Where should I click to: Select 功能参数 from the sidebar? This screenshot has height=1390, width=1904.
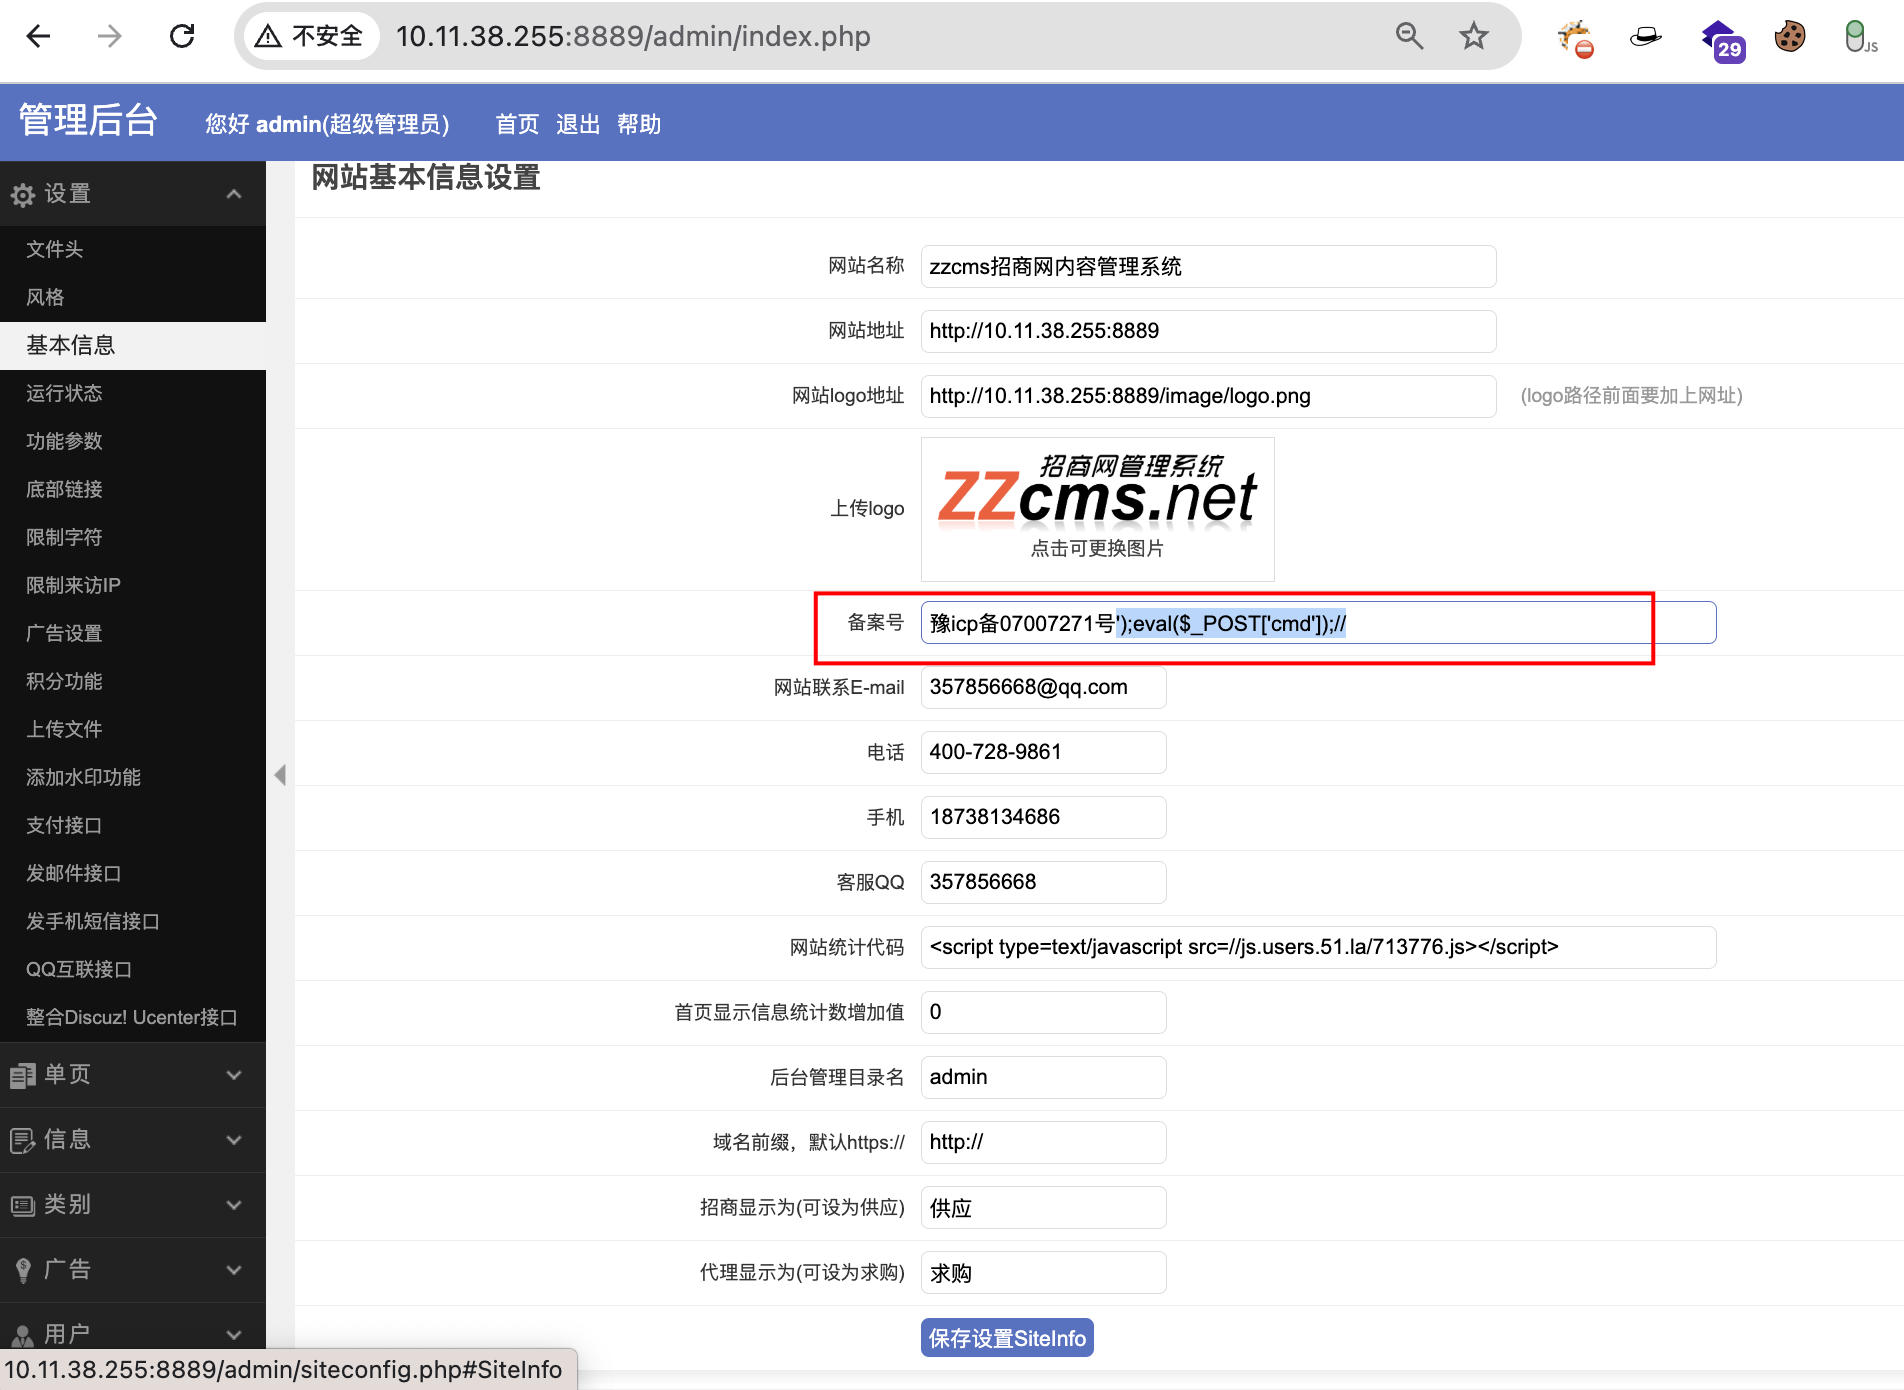click(64, 441)
